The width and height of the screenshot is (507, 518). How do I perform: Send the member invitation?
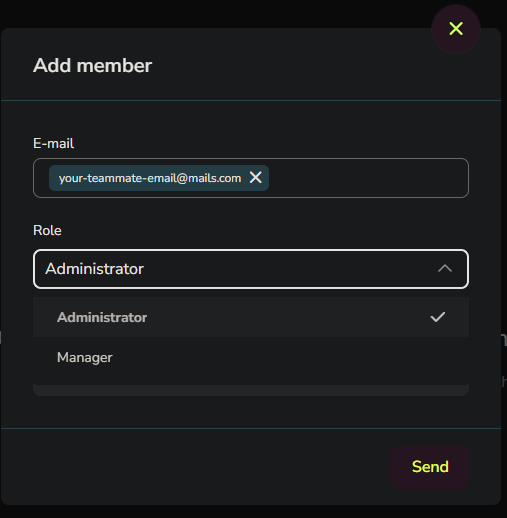pos(430,467)
